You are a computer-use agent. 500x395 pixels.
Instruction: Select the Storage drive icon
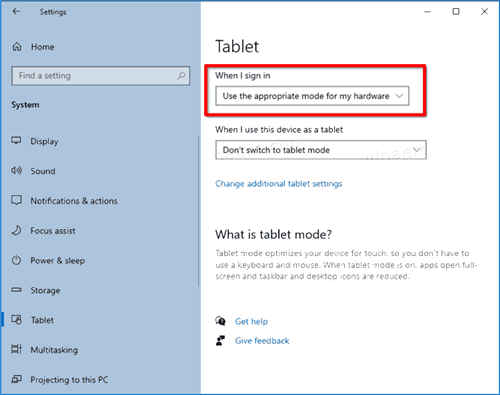pos(16,290)
